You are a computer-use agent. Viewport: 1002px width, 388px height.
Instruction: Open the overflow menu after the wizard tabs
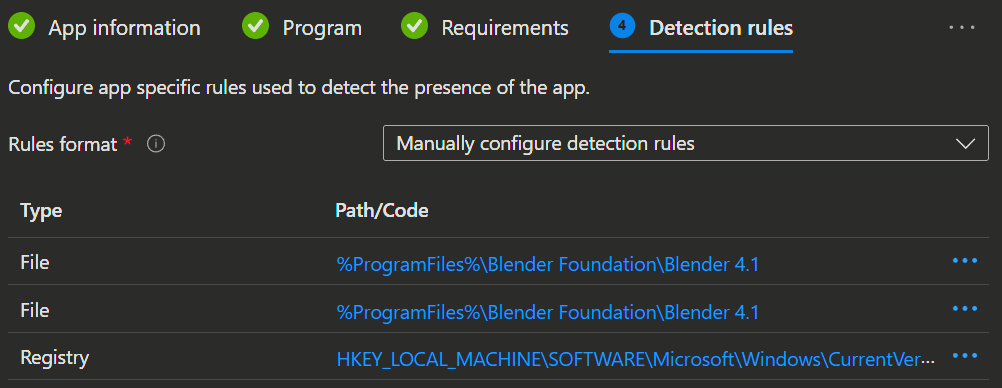tap(962, 27)
